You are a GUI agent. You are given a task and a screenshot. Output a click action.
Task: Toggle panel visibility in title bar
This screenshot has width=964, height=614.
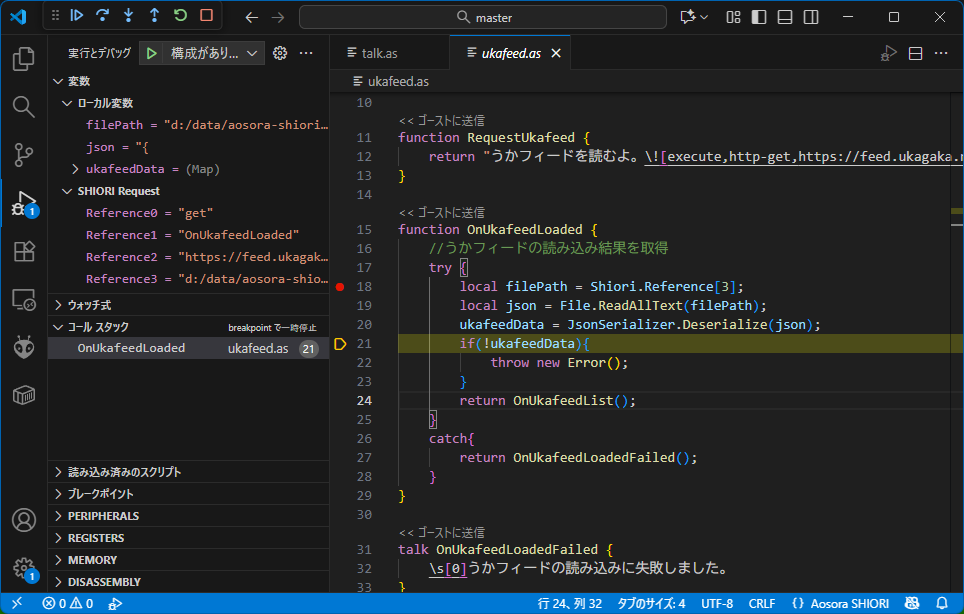785,17
